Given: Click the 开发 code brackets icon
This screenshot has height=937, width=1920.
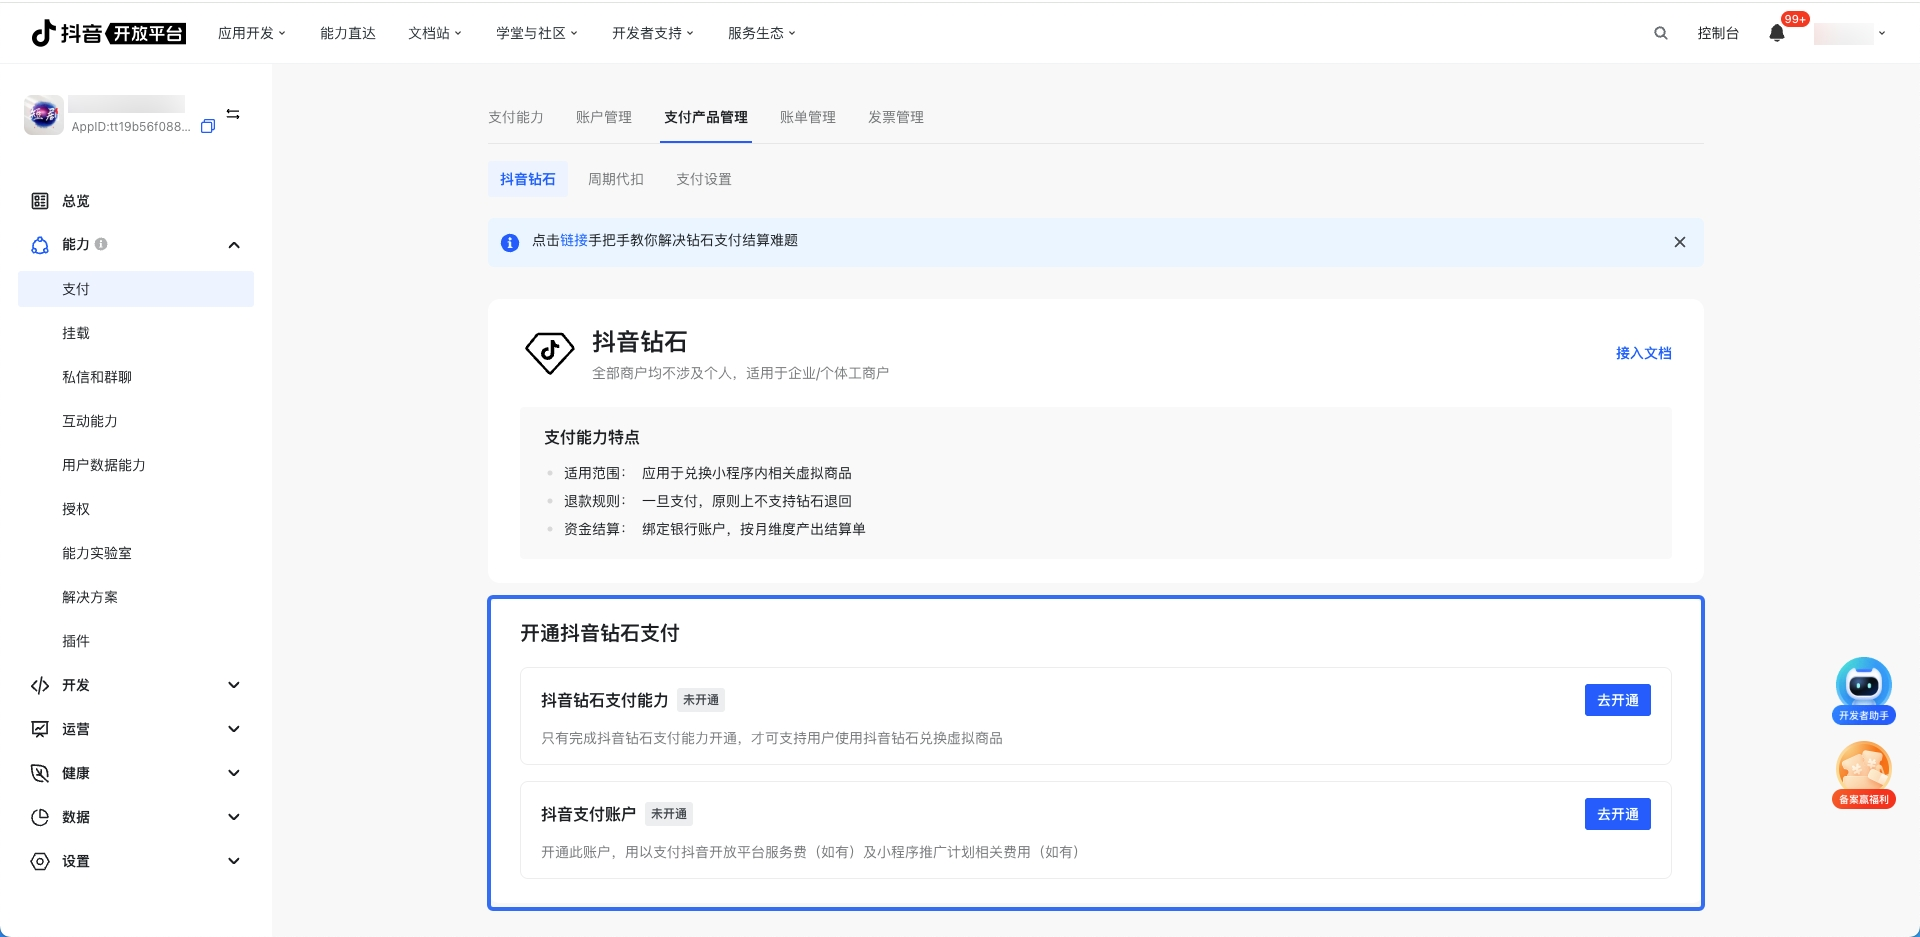Looking at the screenshot, I should coord(40,685).
